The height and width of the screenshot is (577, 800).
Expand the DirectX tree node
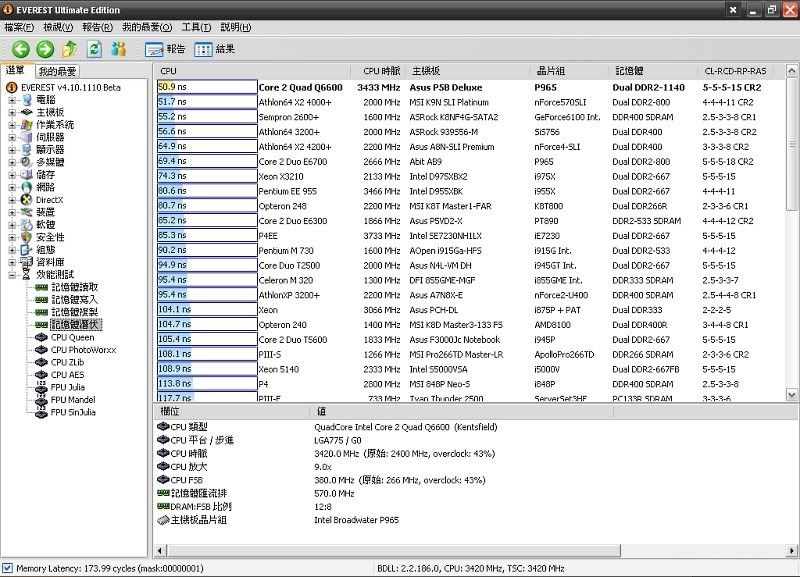pos(12,199)
